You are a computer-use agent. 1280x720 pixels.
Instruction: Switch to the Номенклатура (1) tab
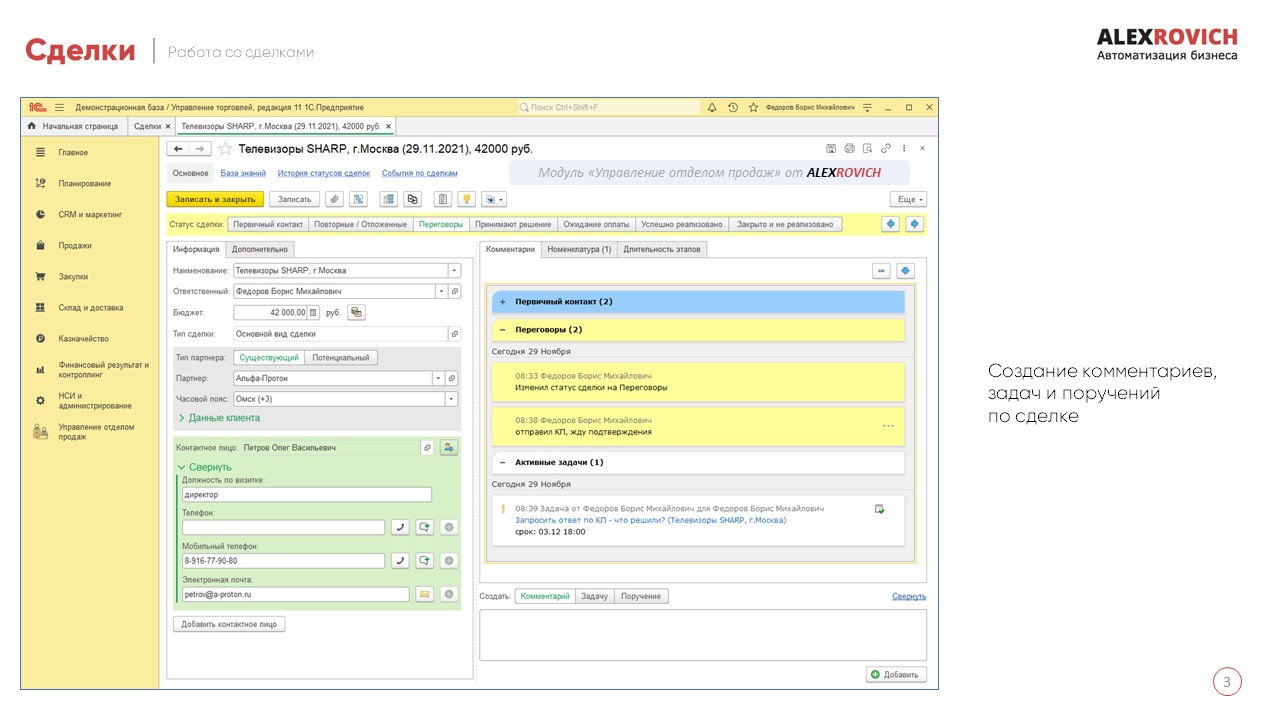click(579, 249)
